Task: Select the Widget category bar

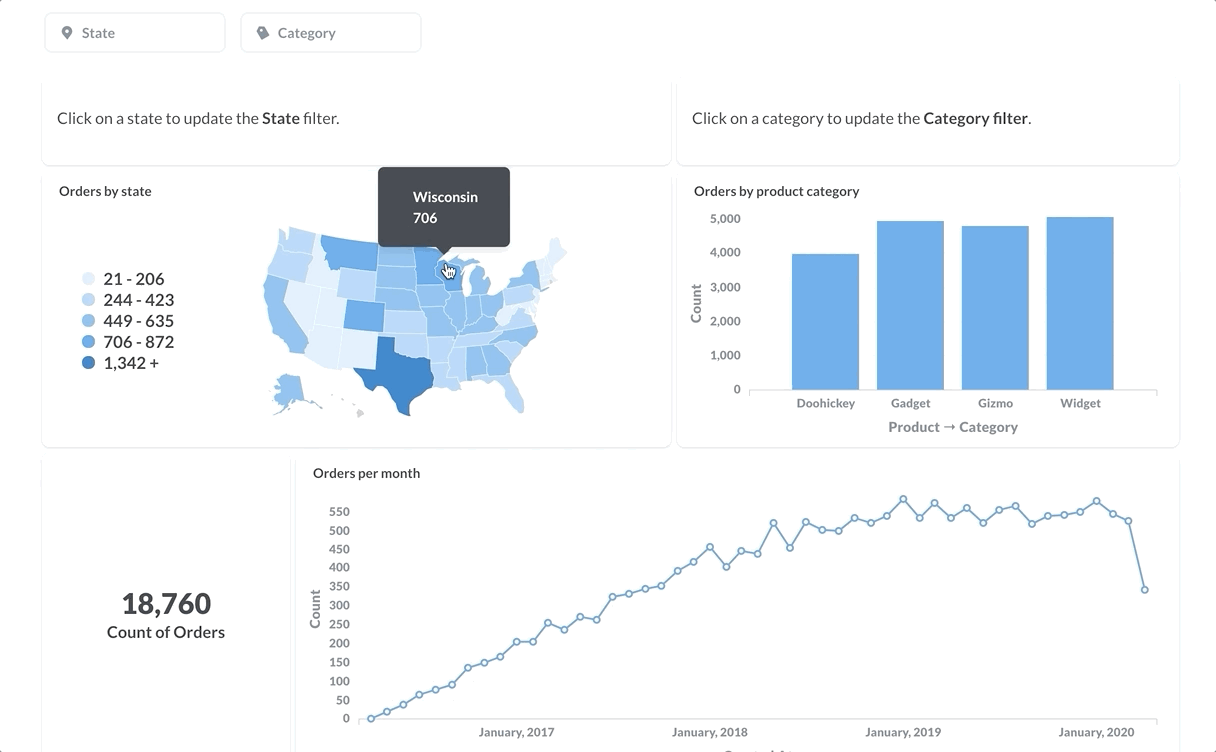Action: coord(1080,303)
